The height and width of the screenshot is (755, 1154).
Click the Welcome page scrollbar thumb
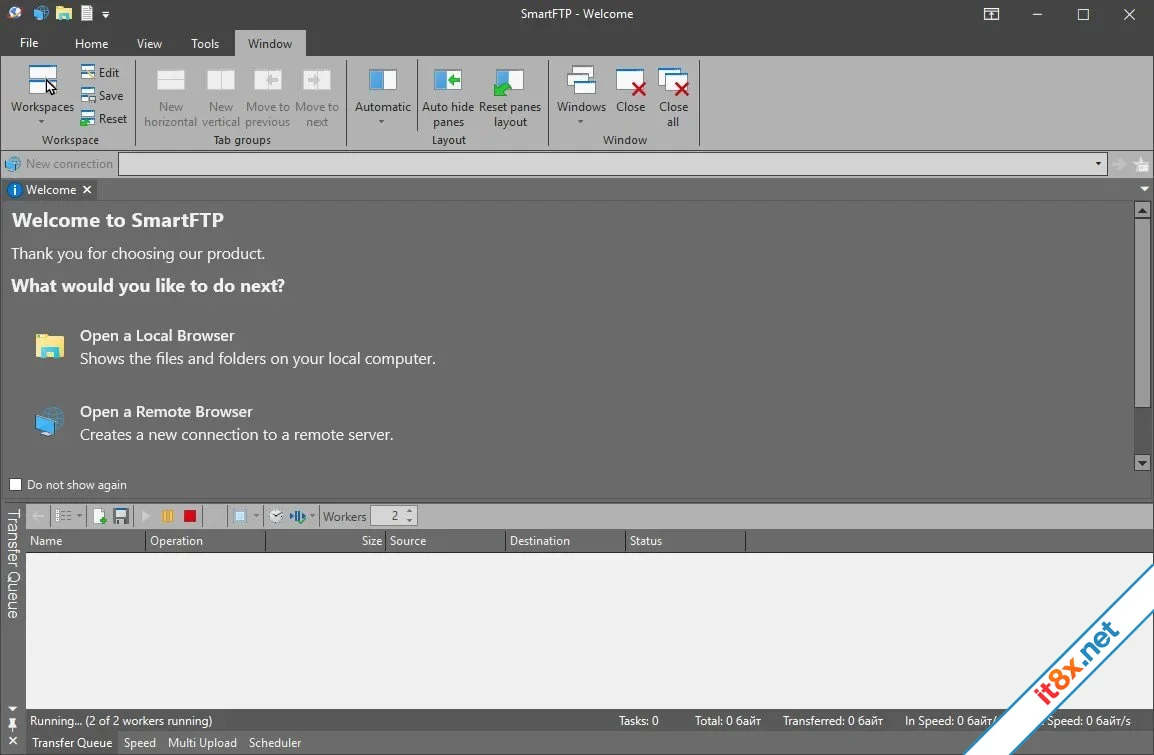1142,313
